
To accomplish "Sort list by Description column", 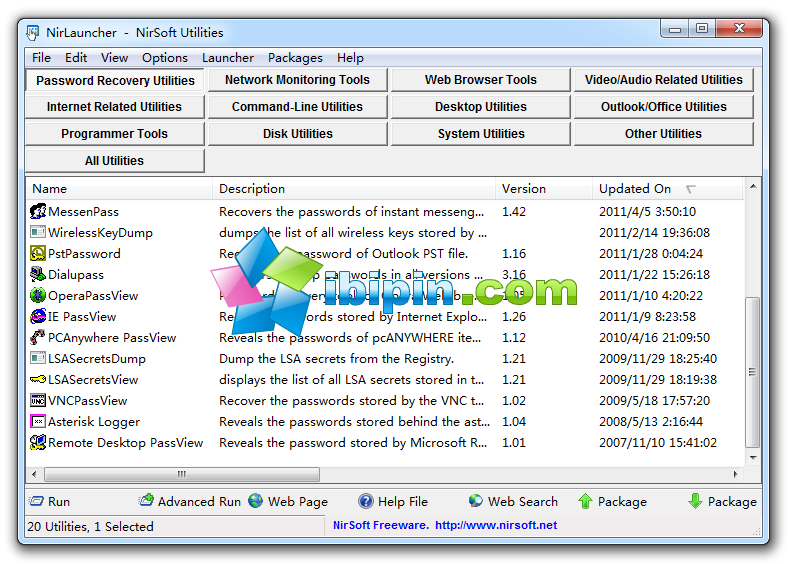I will click(x=354, y=189).
